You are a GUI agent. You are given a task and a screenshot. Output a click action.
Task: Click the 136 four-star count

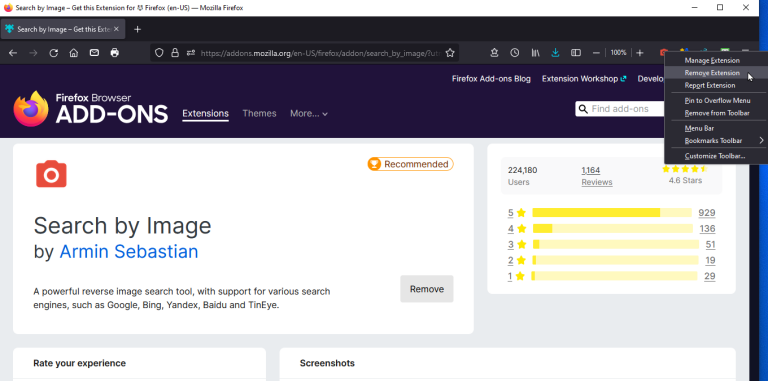tap(707, 229)
